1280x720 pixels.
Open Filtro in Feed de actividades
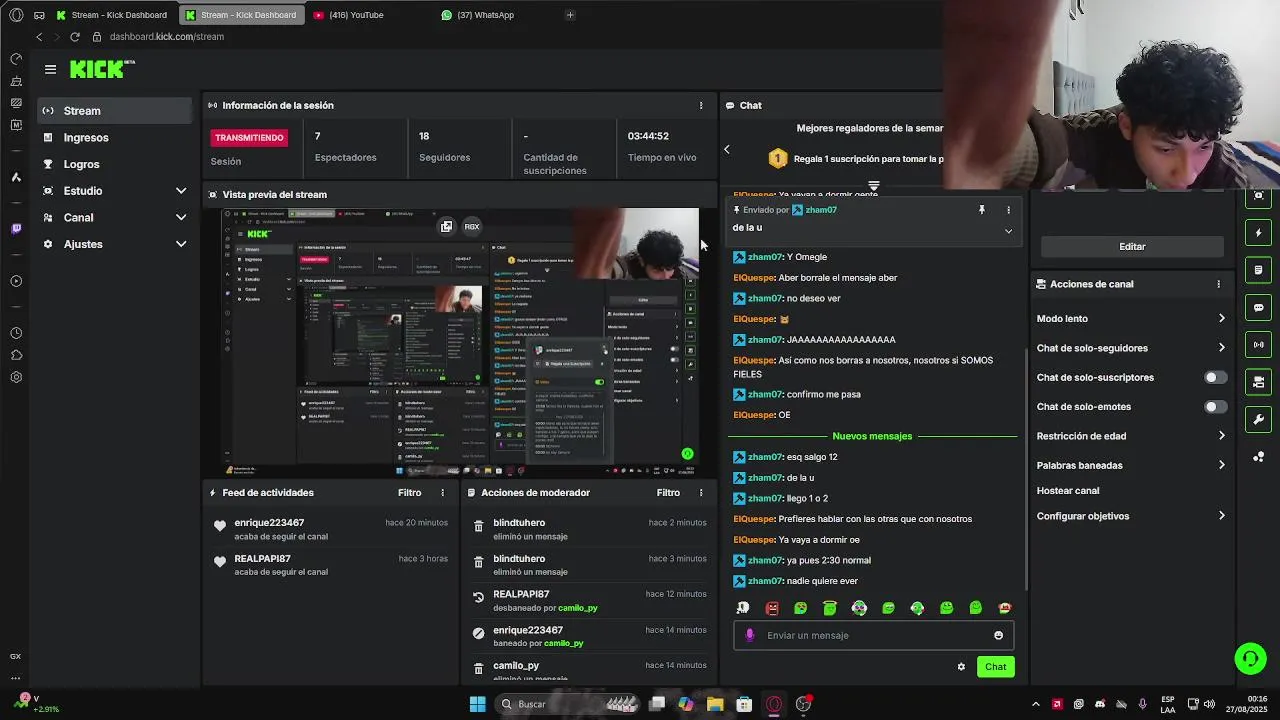coord(409,492)
